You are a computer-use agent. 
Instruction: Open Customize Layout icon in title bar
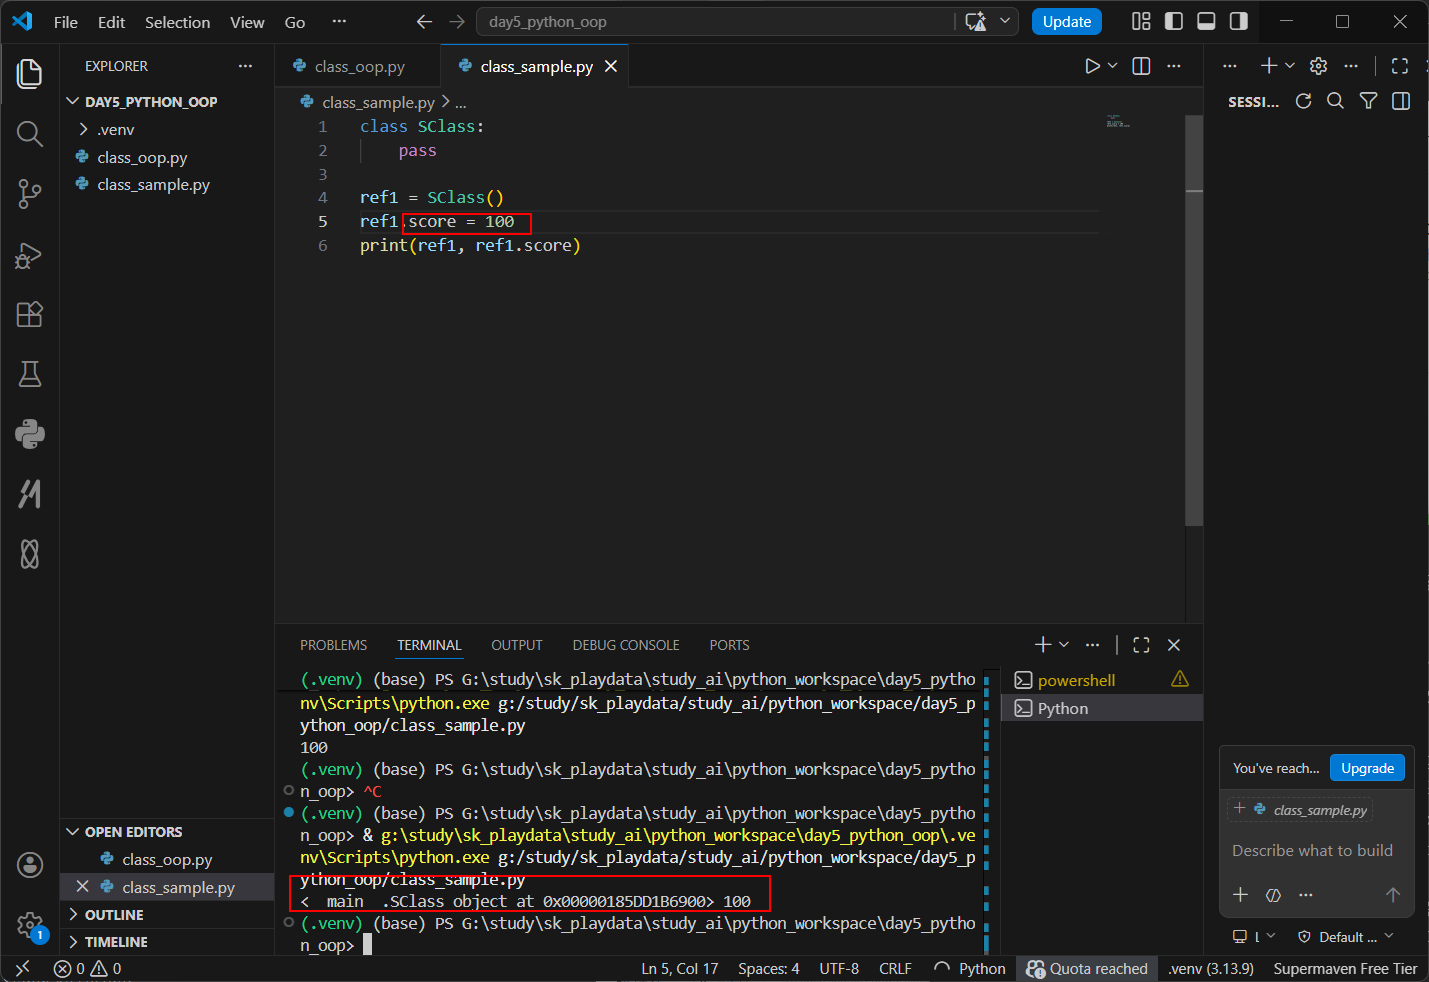tap(1141, 21)
